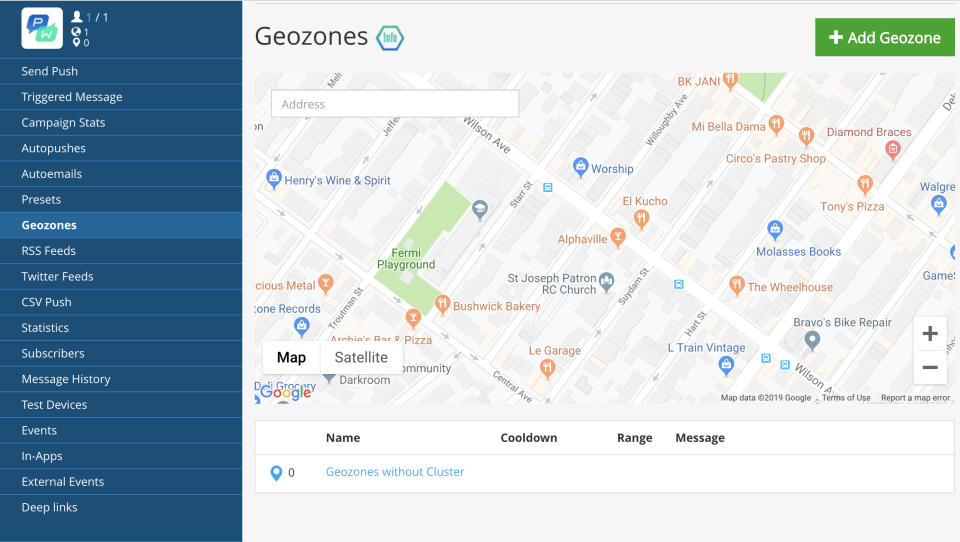
Task: Open Twitter Feeds page
Action: pos(121,277)
